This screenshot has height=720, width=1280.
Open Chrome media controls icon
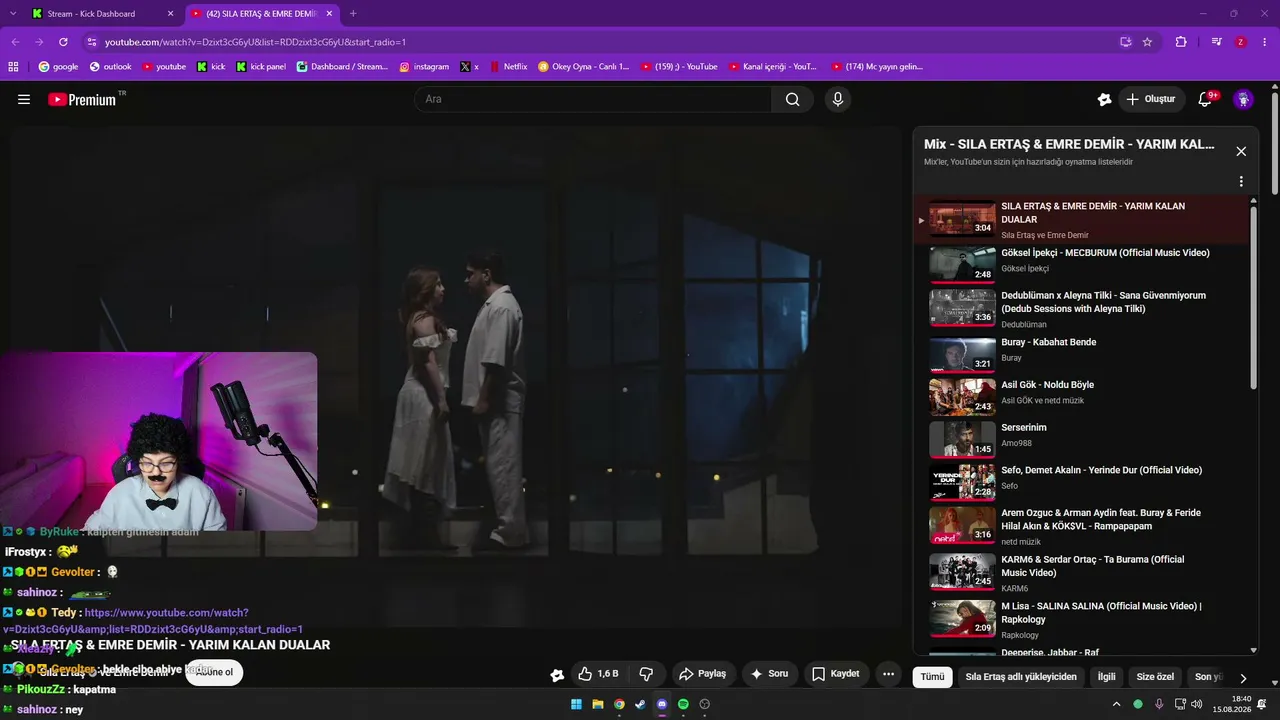(1216, 42)
